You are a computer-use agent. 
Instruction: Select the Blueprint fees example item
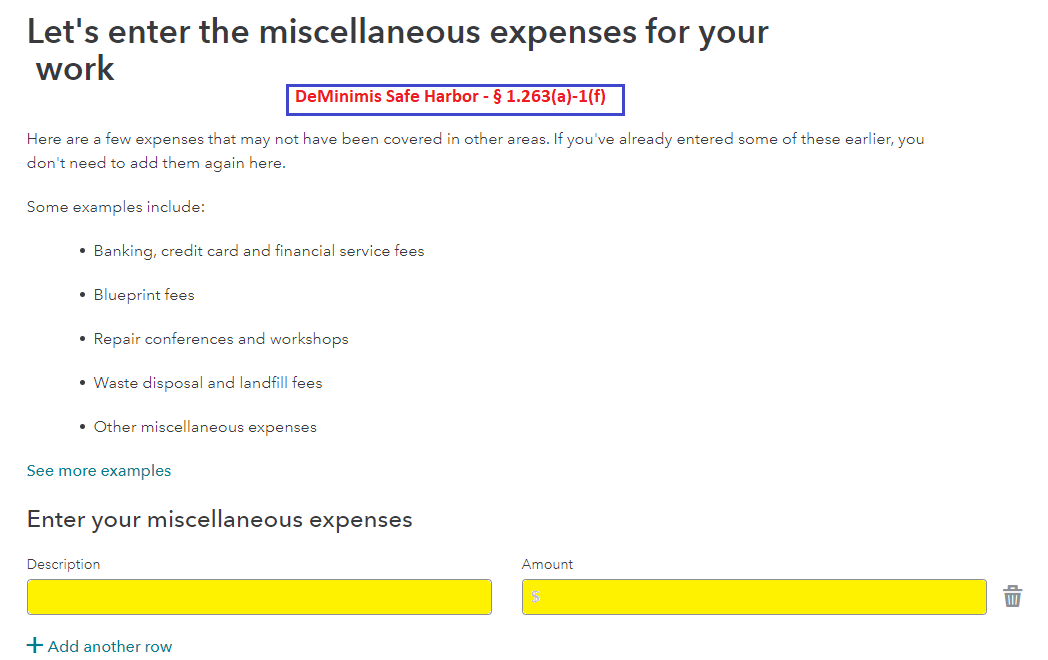[x=144, y=296]
